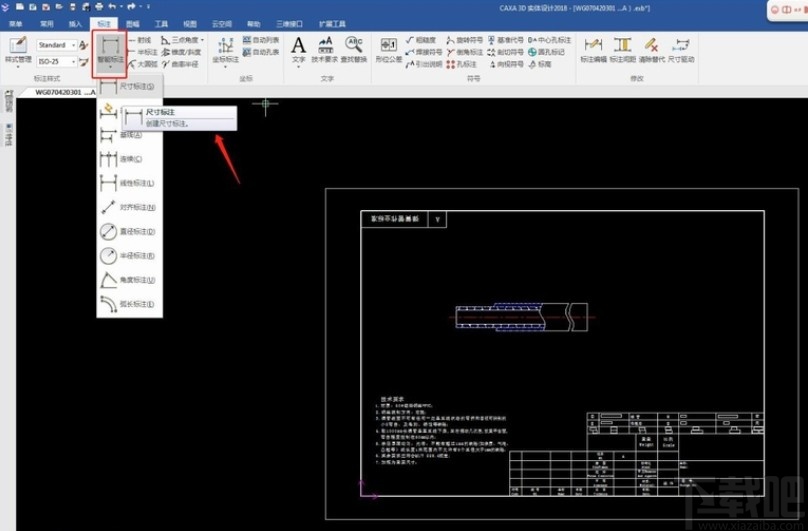The height and width of the screenshot is (531, 808).
Task: Switch to the 云空间 ribbon tab
Action: pos(222,24)
